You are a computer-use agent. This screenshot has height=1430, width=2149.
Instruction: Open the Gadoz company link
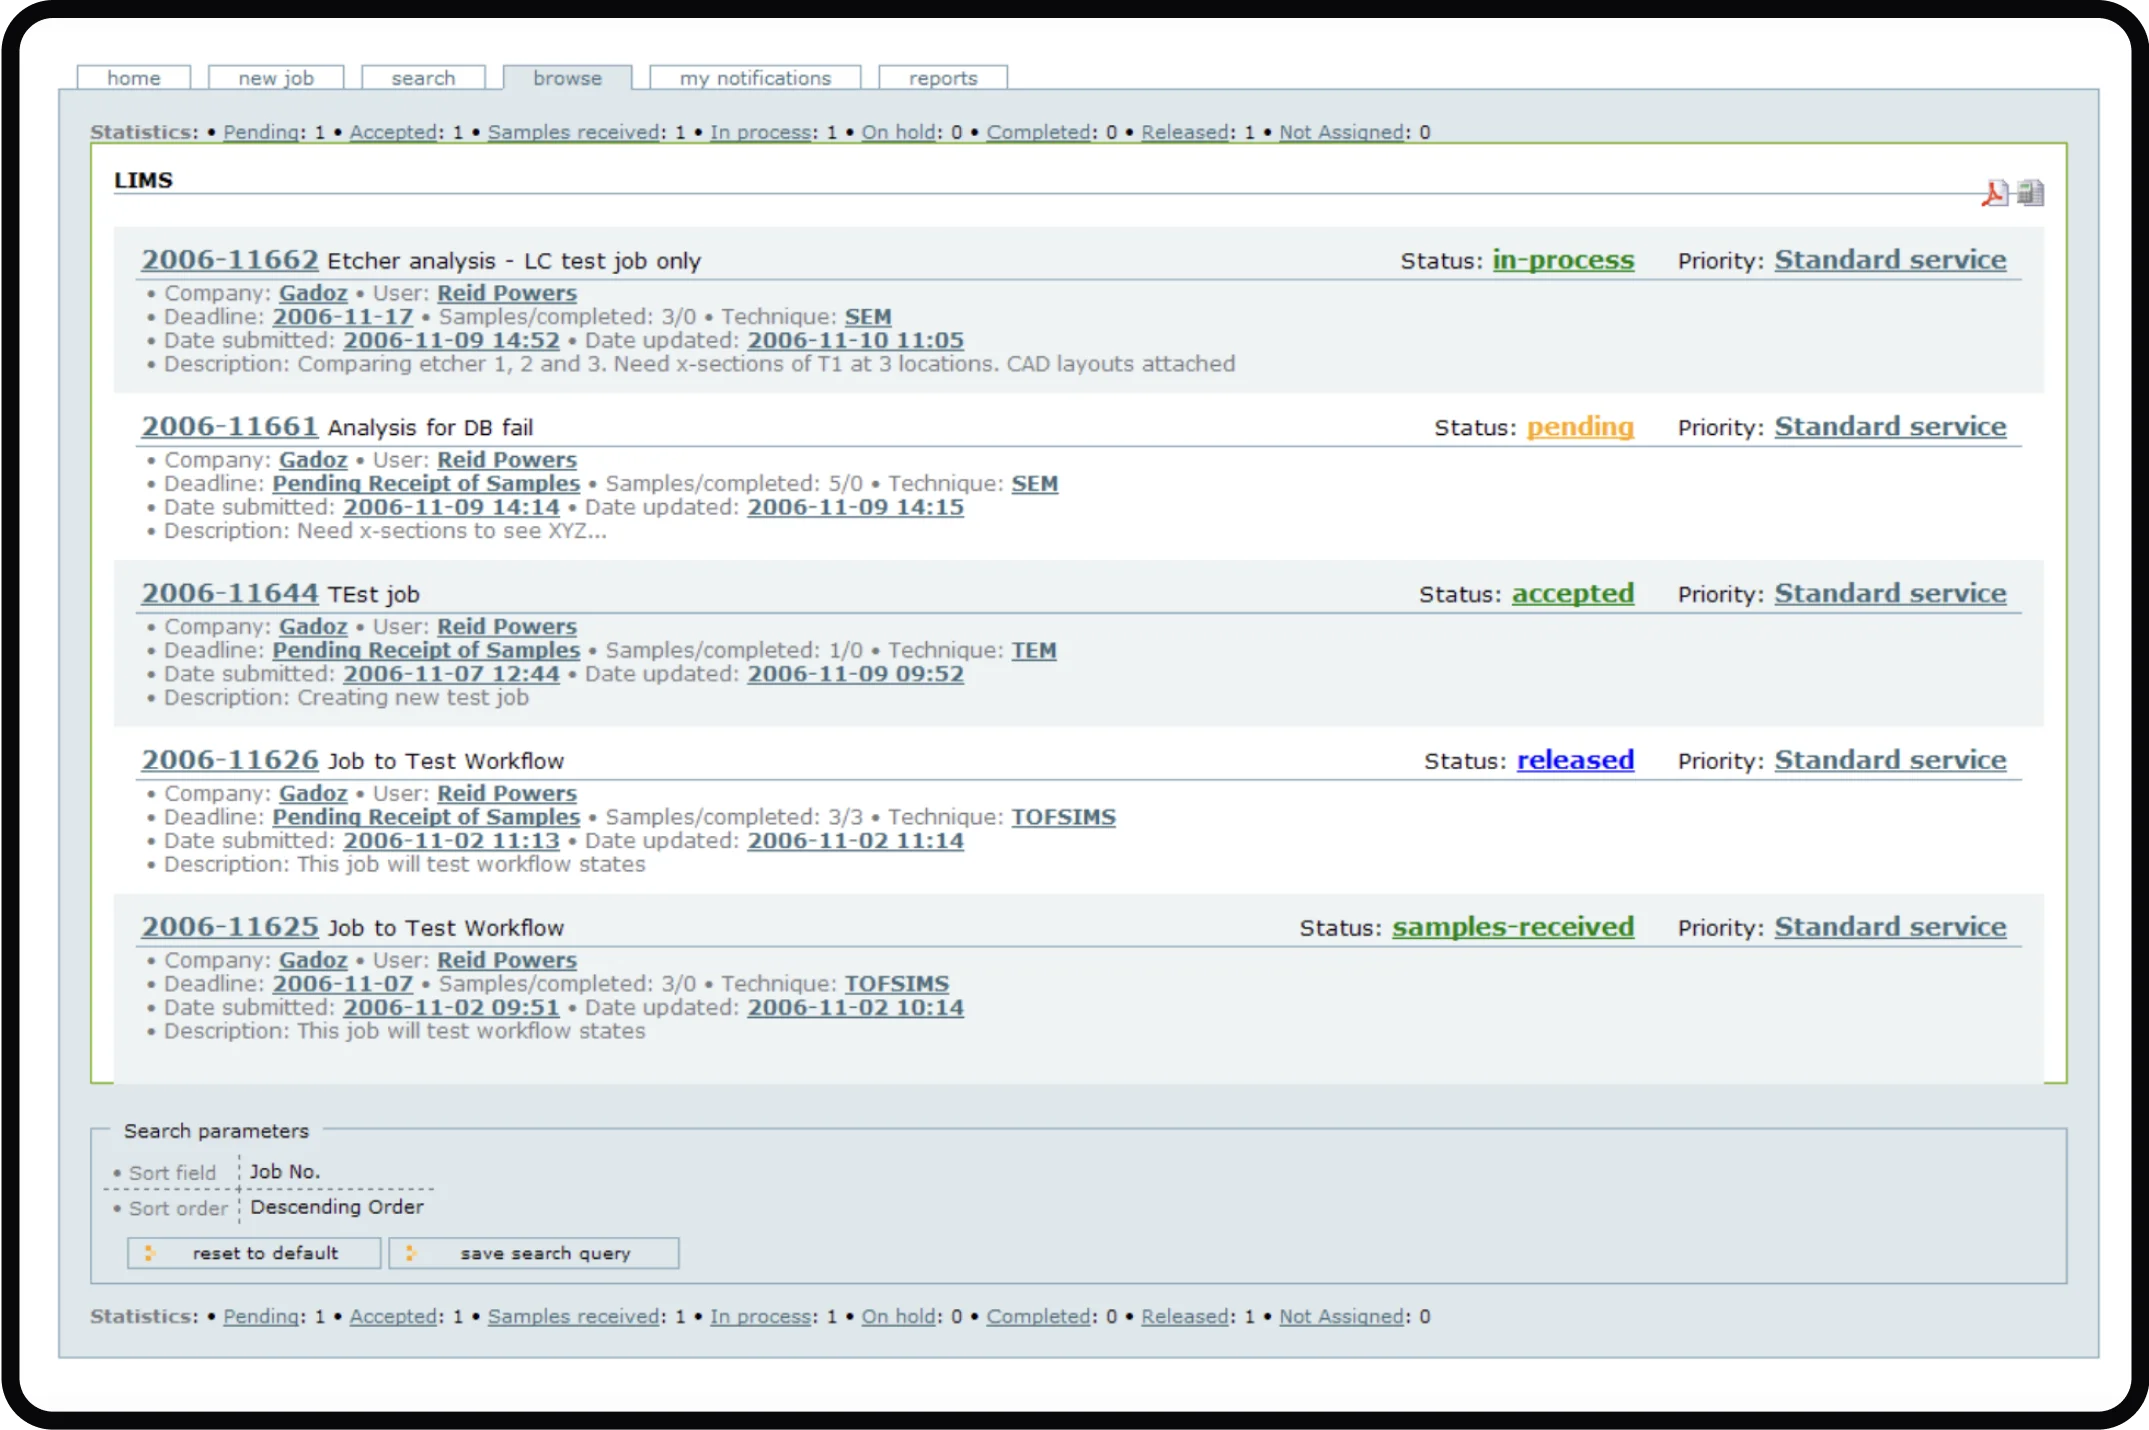(x=313, y=292)
